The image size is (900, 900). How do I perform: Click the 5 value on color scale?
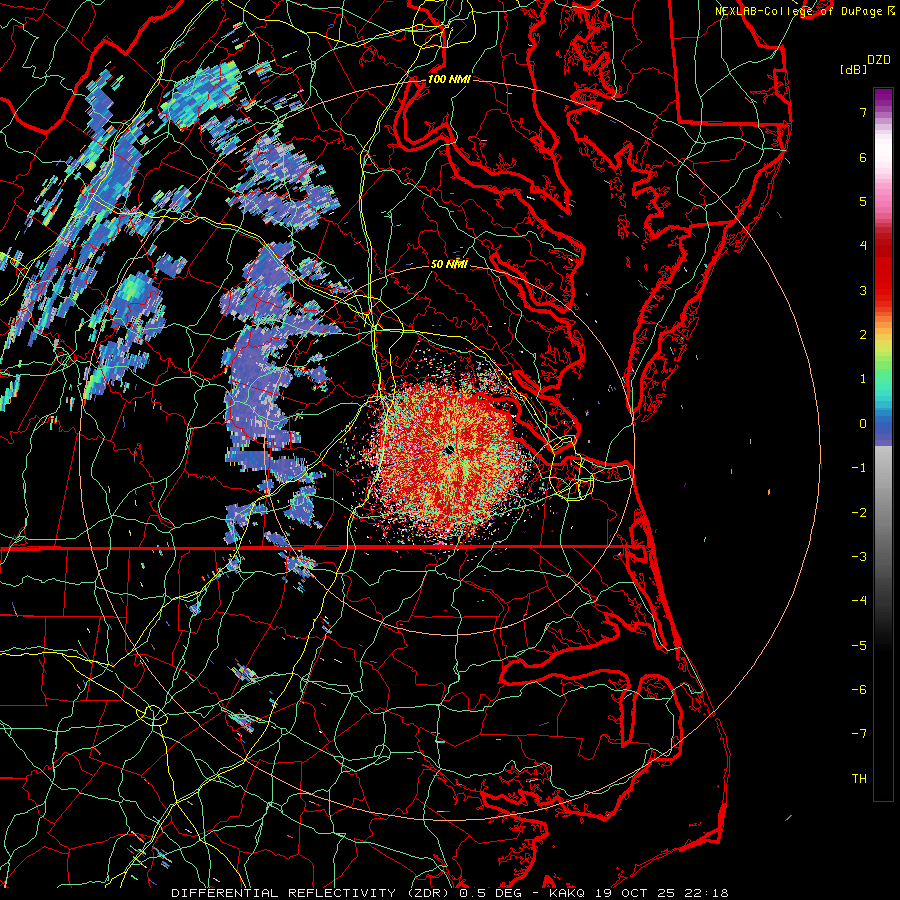tap(863, 201)
